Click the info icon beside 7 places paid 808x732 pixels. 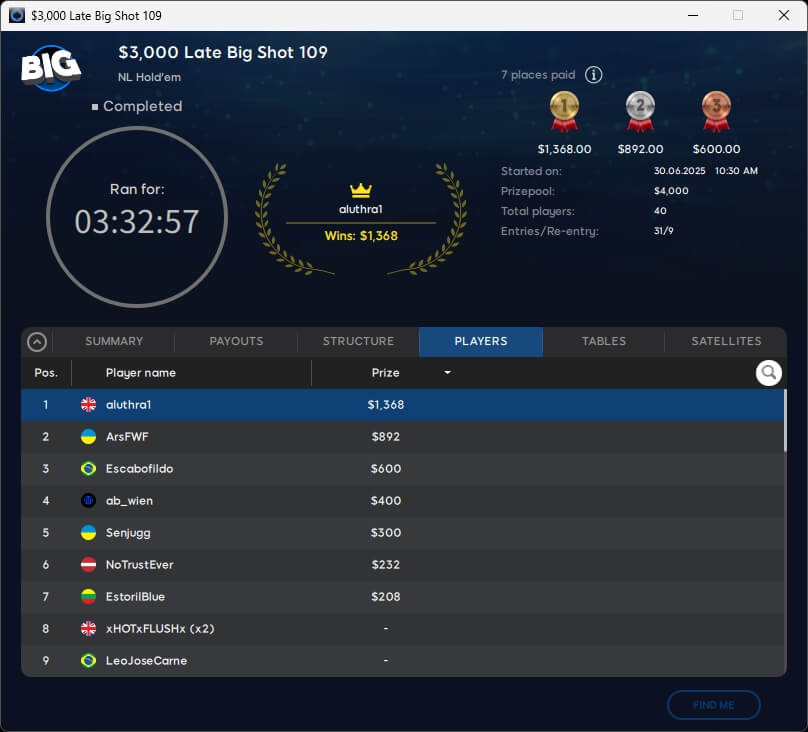coord(593,75)
